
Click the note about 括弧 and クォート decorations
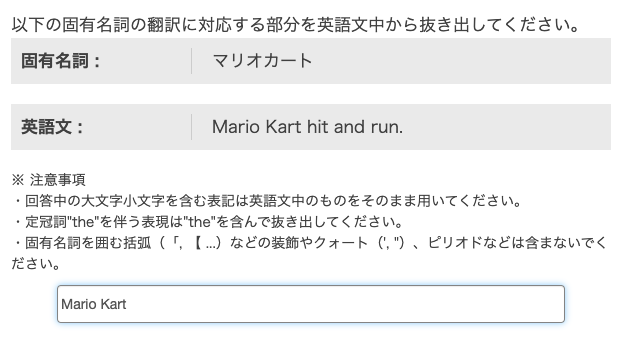tap(310, 253)
